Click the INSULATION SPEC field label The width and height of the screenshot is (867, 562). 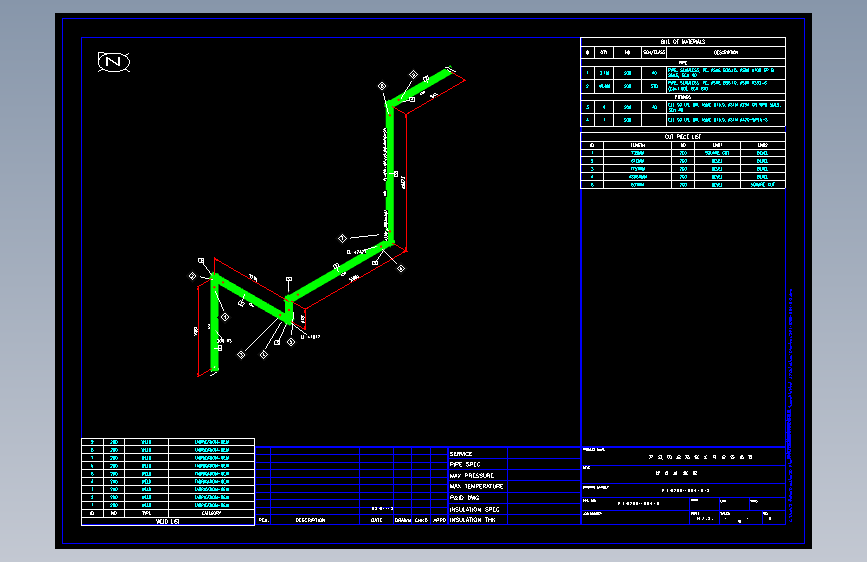[474, 509]
